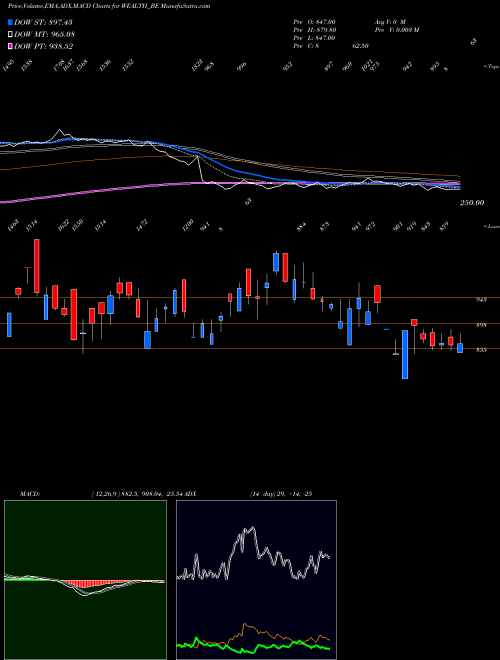Click the 'Pre O: 847.00' value
Image resolution: width=500 pixels, height=660 pixels.
click(x=314, y=21)
